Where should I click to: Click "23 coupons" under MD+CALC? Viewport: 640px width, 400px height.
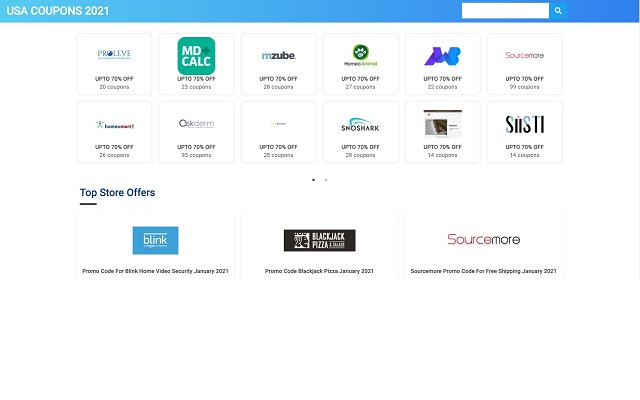[x=196, y=87]
